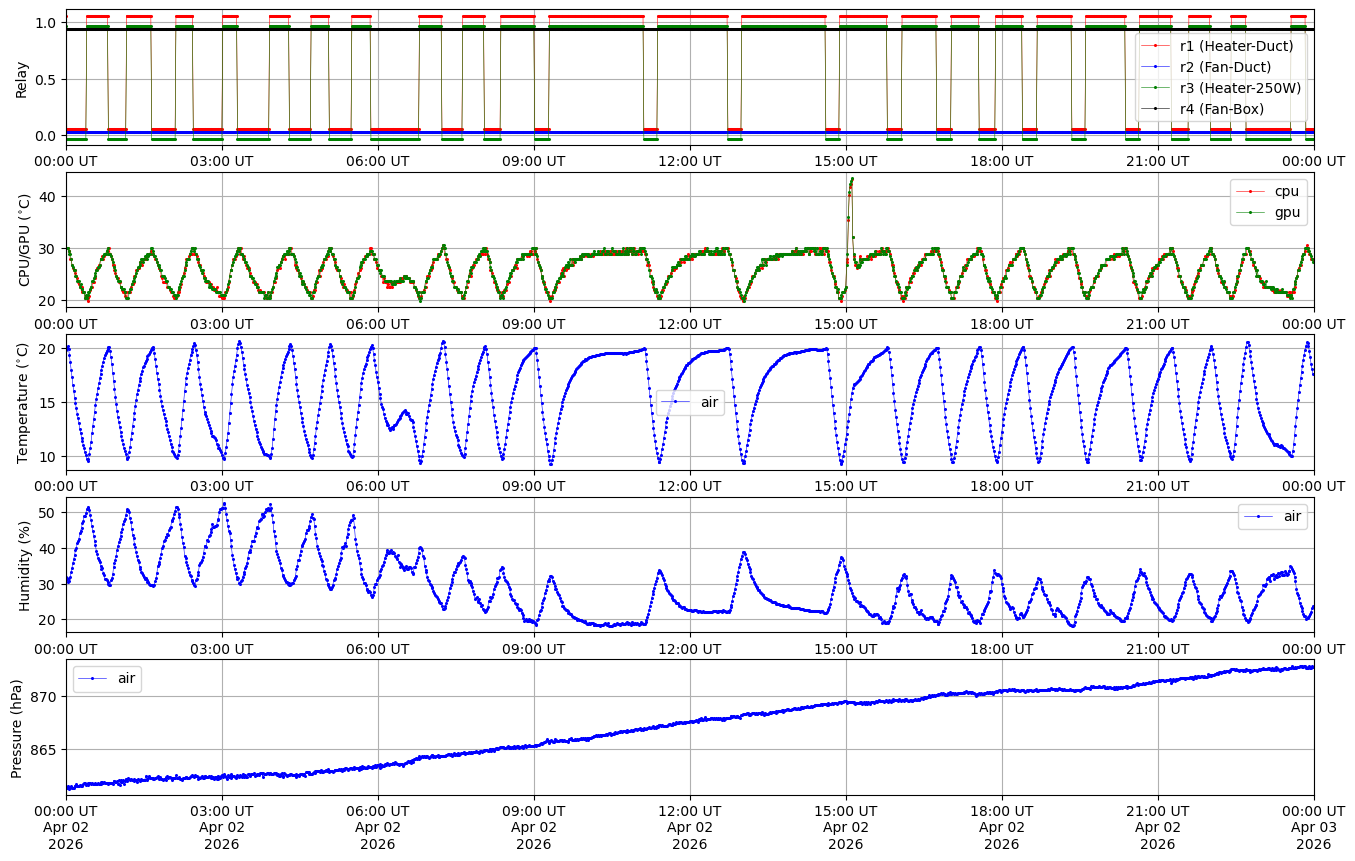Click the air legend in Temperature plot
The image size is (1355, 861).
point(708,402)
